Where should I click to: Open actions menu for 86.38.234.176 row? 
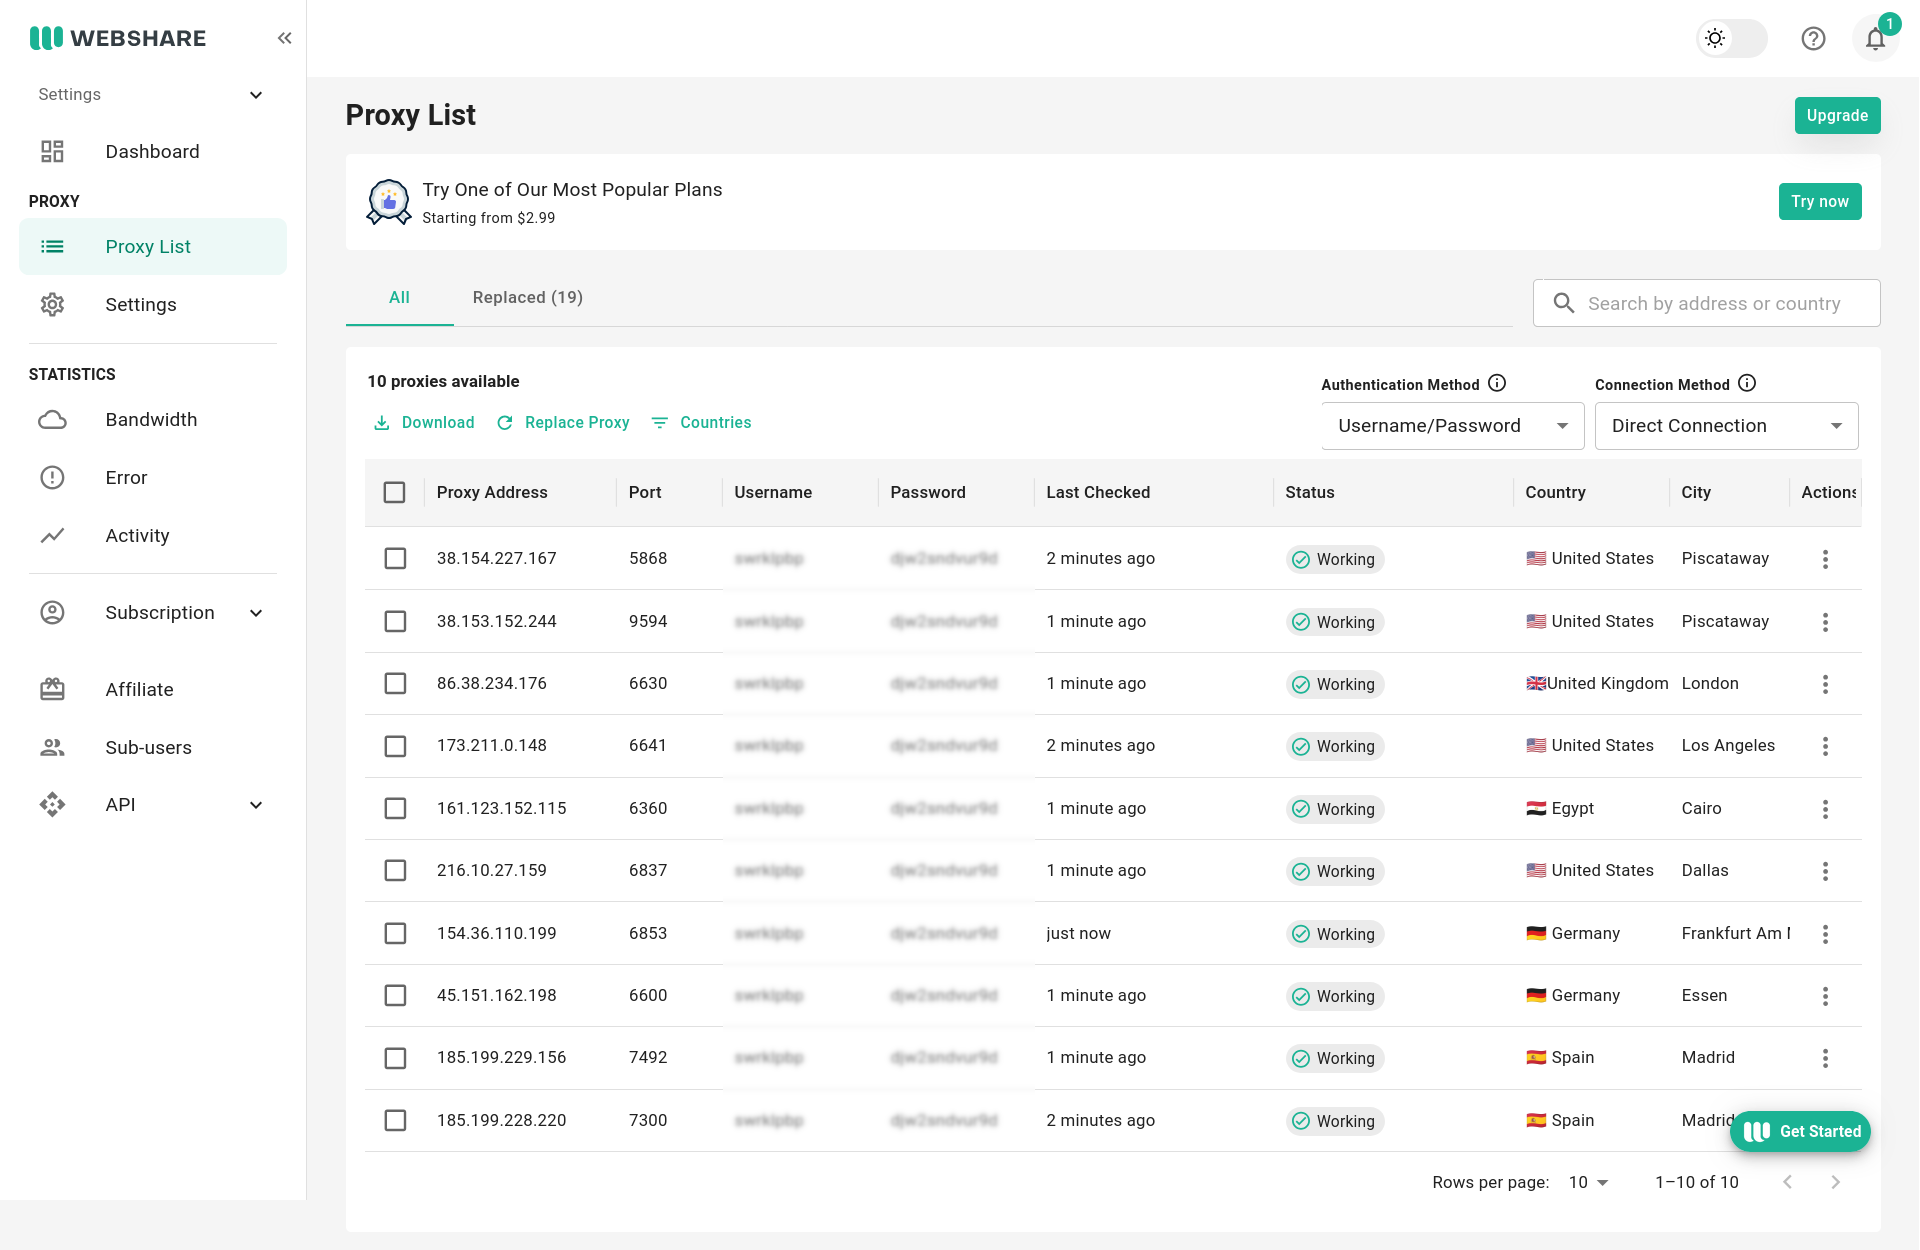tap(1825, 684)
